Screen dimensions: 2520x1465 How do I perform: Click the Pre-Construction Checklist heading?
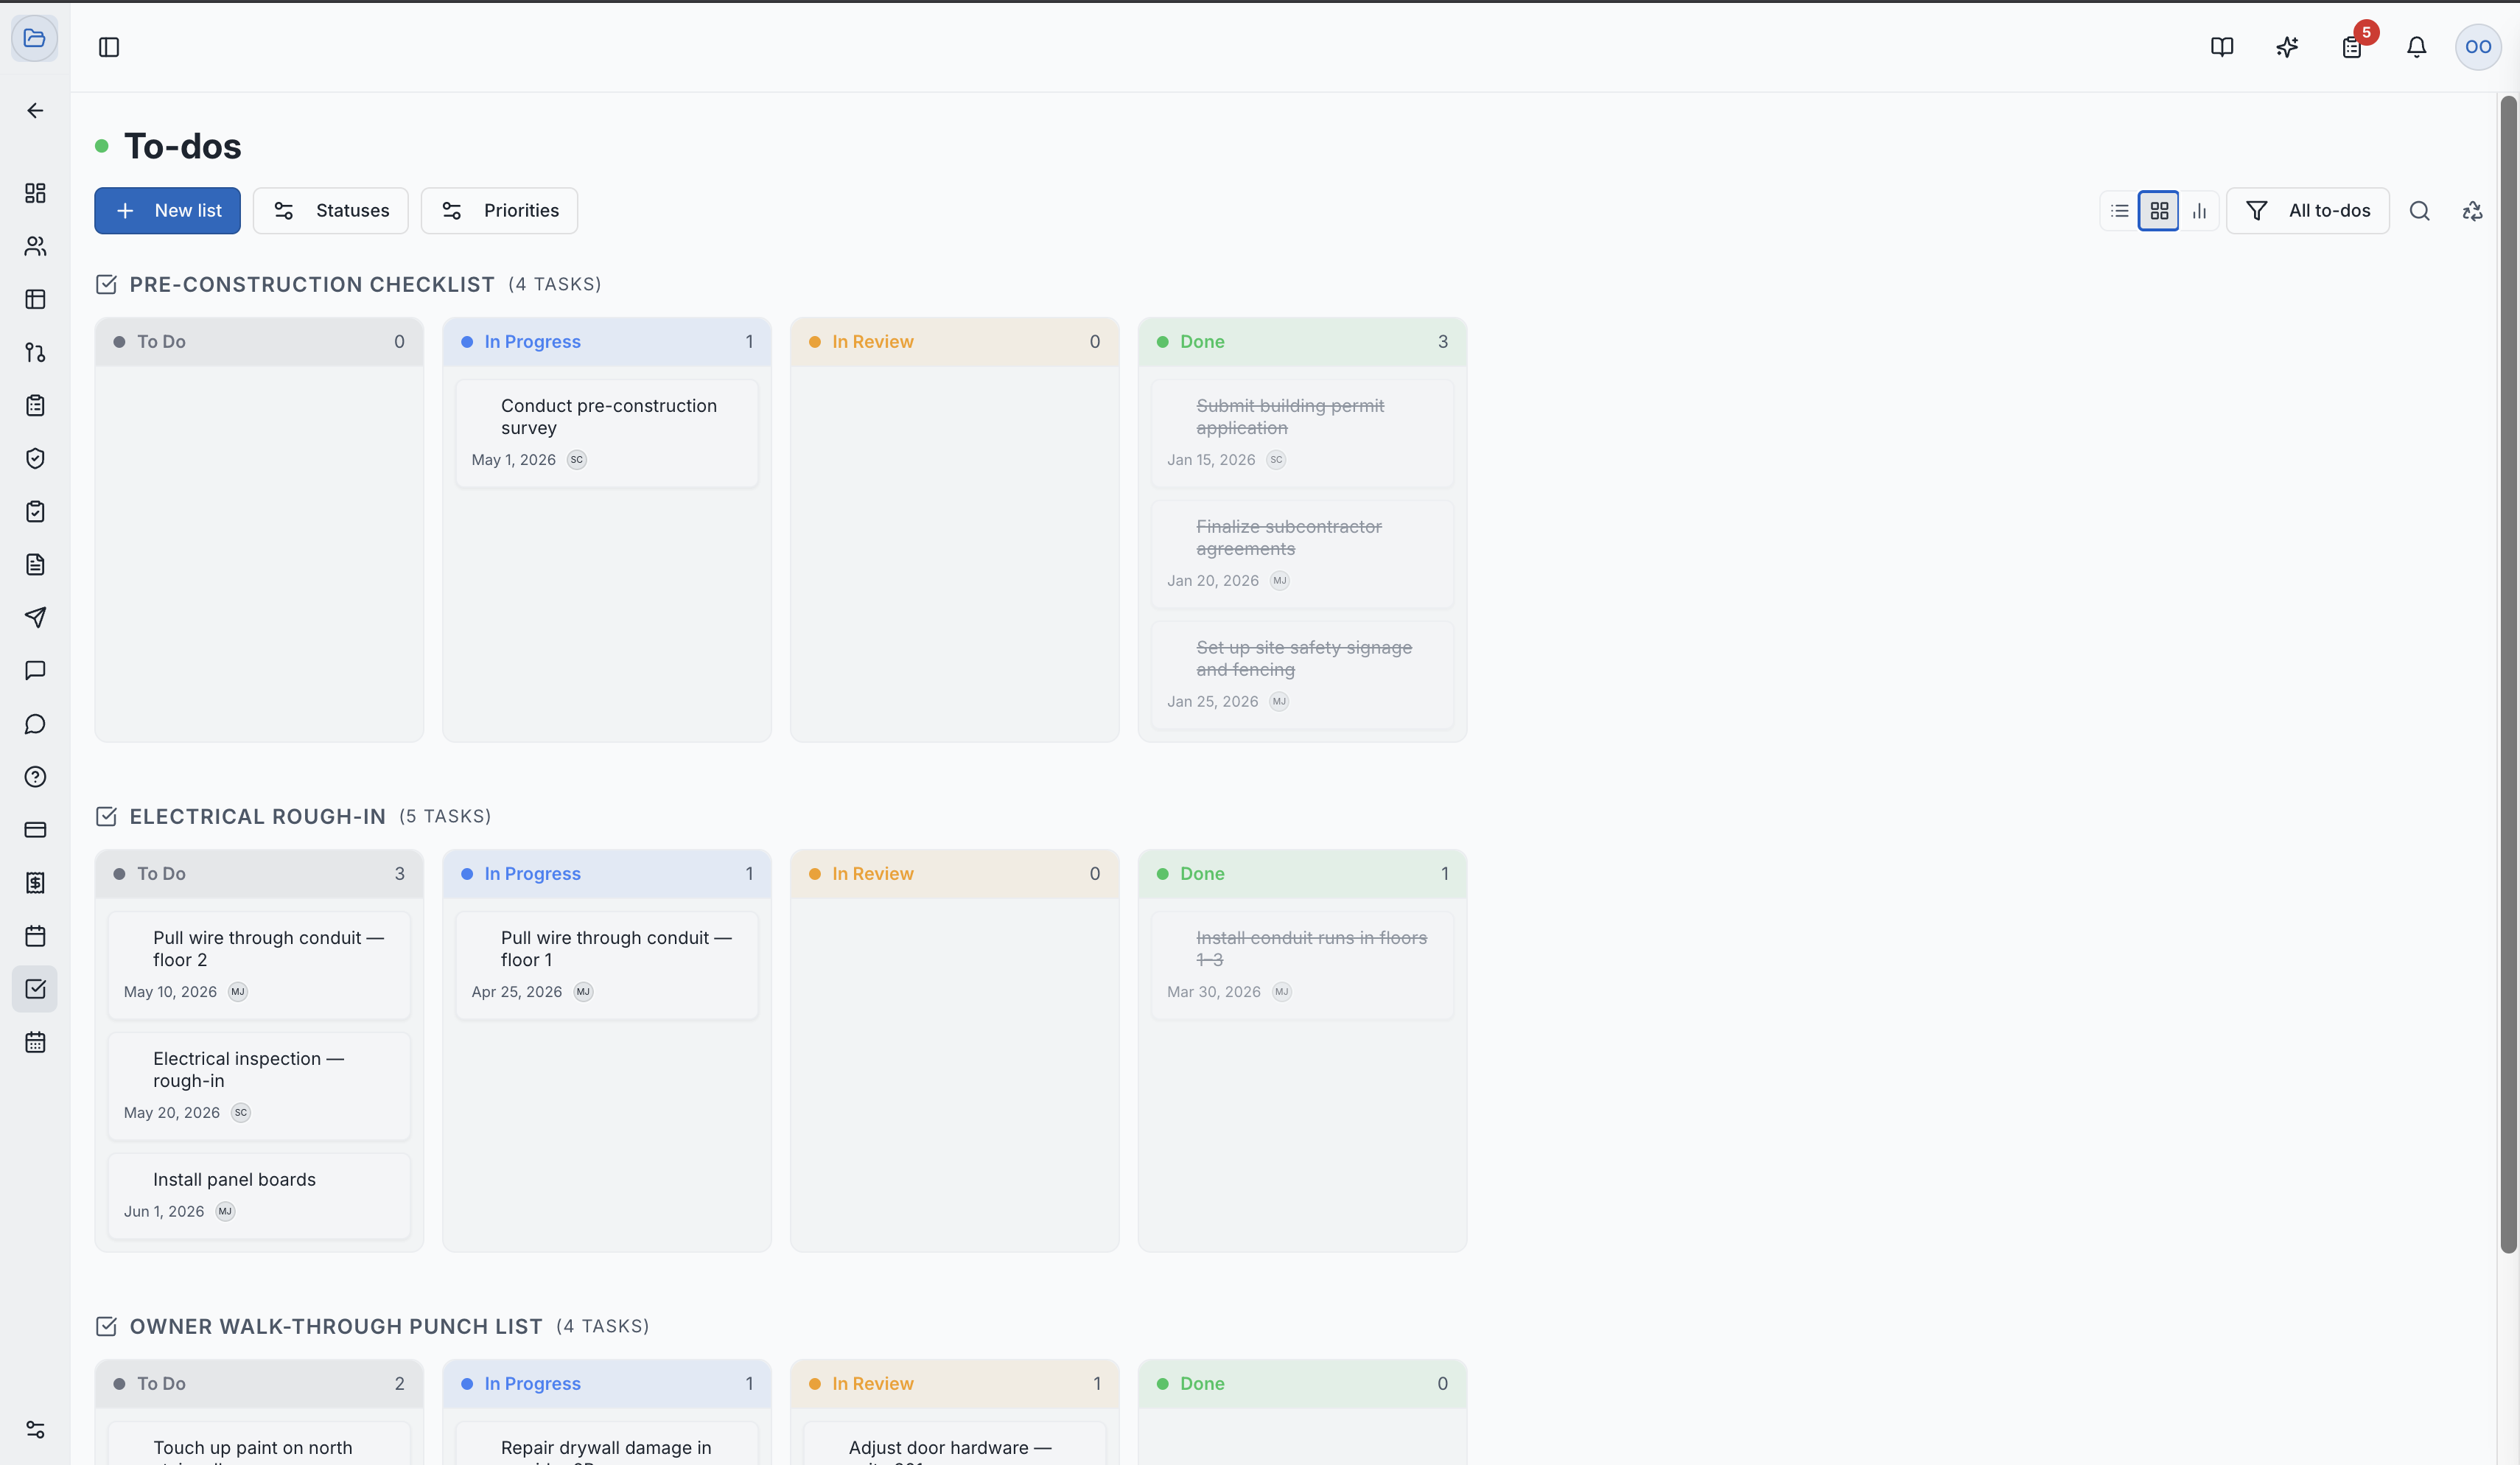click(x=312, y=285)
